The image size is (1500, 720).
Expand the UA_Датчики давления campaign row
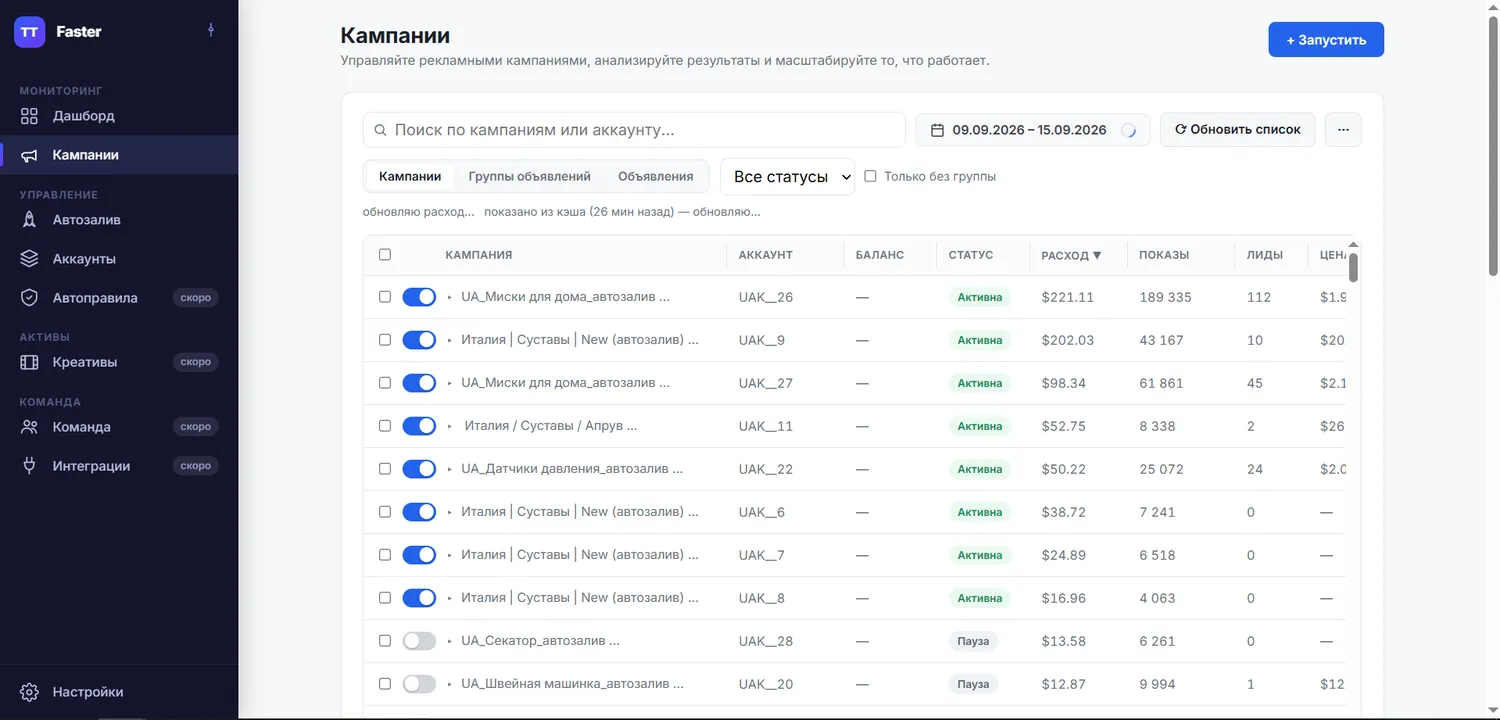tap(450, 469)
